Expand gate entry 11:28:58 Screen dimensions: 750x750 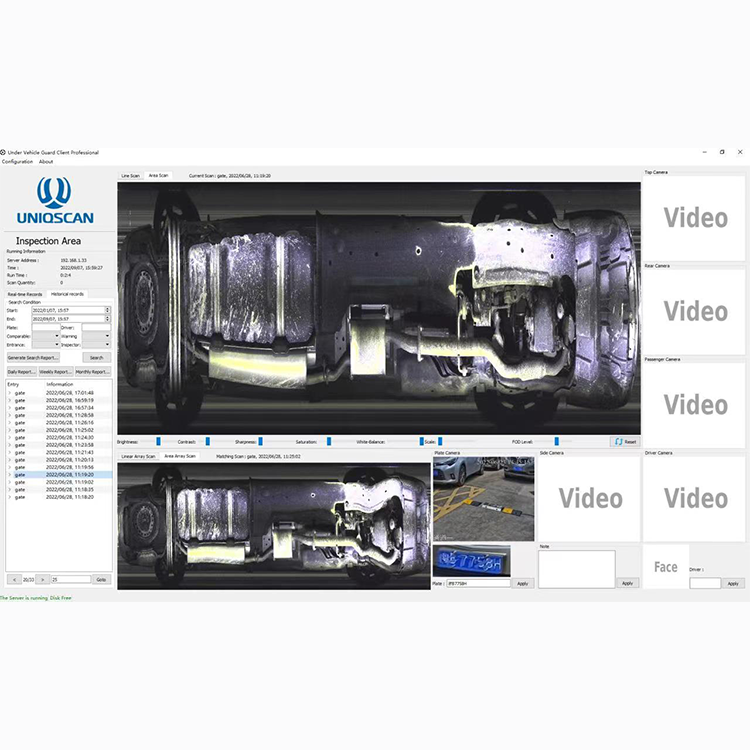click(x=10, y=415)
